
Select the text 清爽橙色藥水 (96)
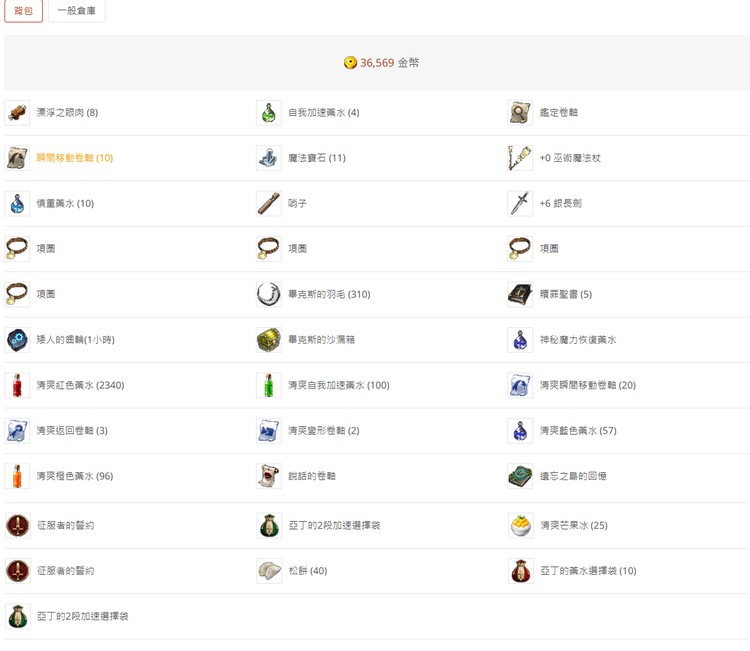tap(75, 476)
